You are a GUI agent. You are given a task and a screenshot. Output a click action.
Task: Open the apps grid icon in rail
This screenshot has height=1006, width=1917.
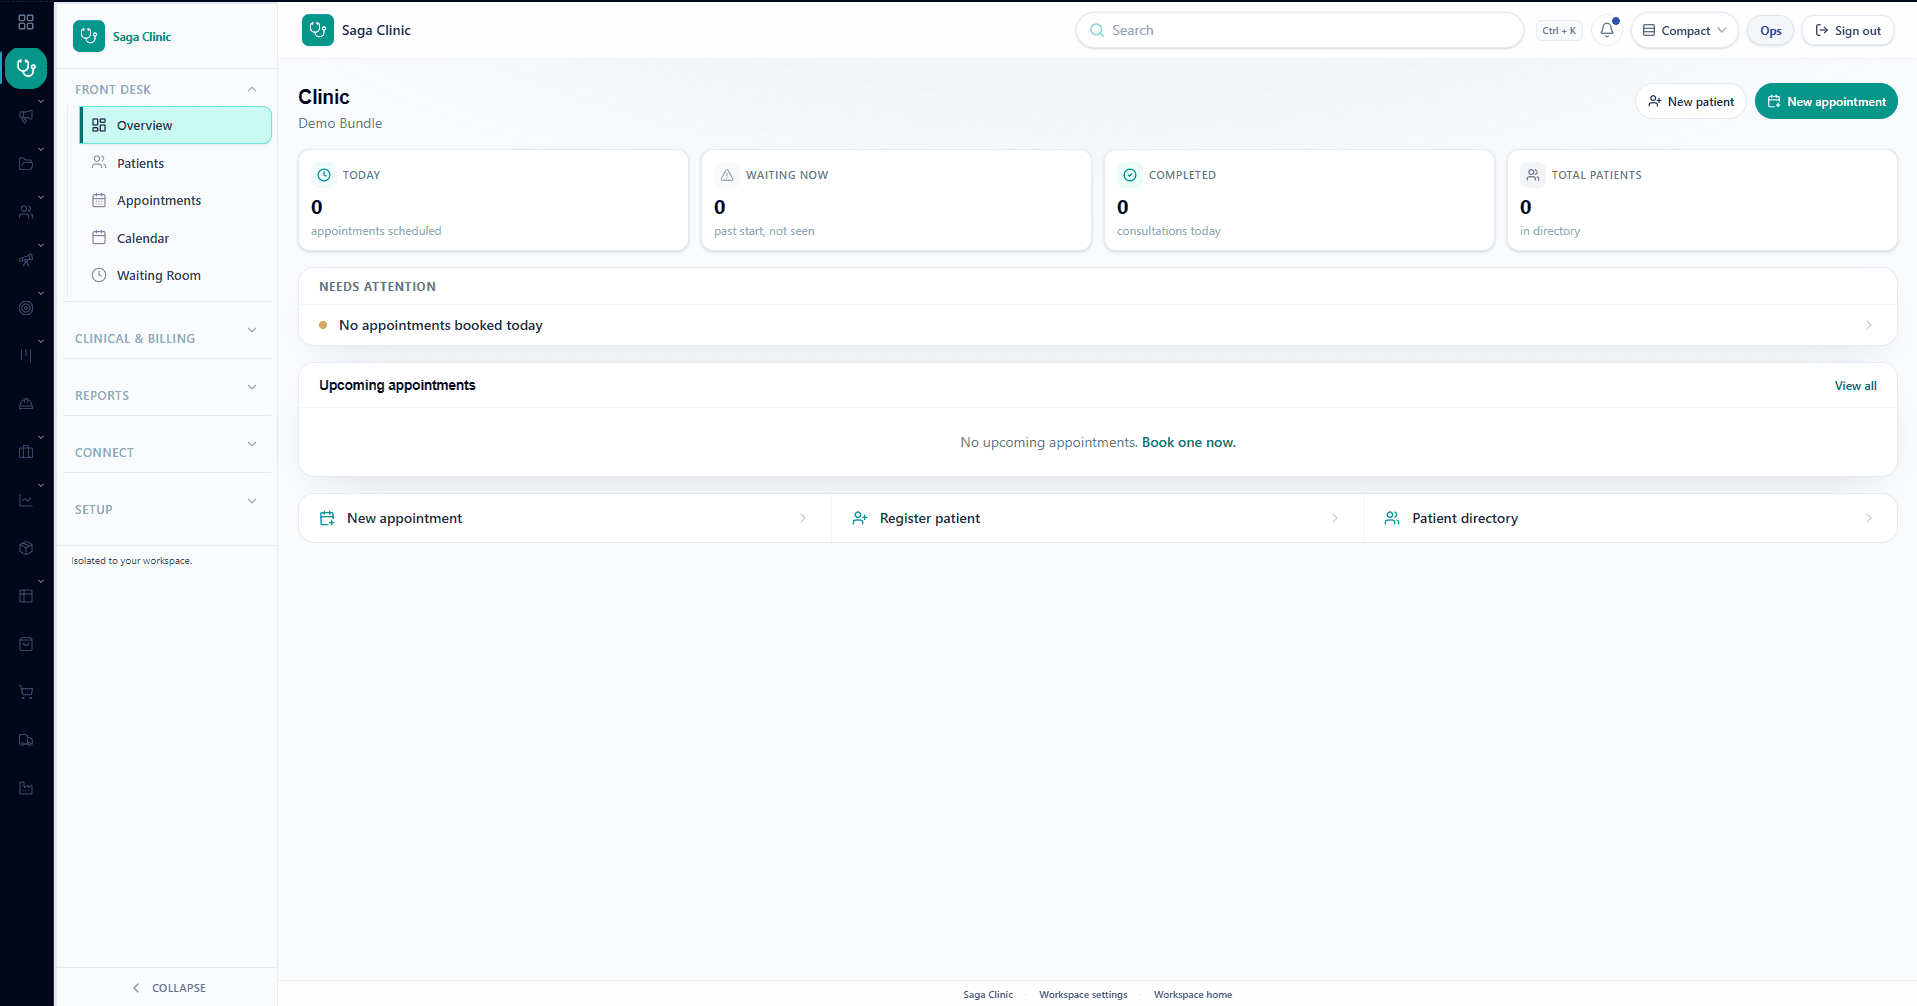pyautogui.click(x=26, y=22)
